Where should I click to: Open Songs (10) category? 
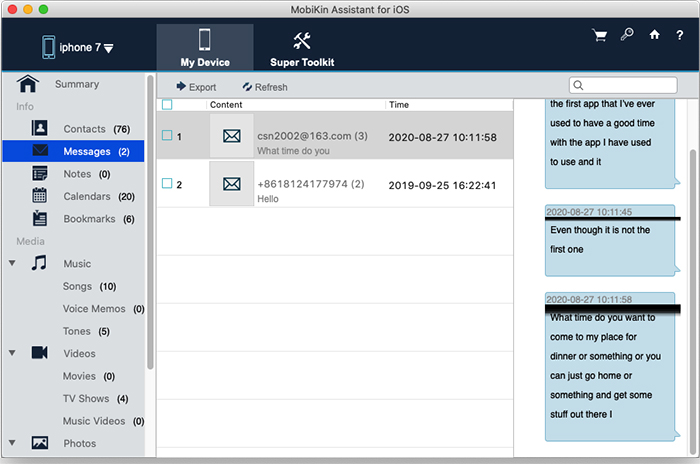(89, 286)
